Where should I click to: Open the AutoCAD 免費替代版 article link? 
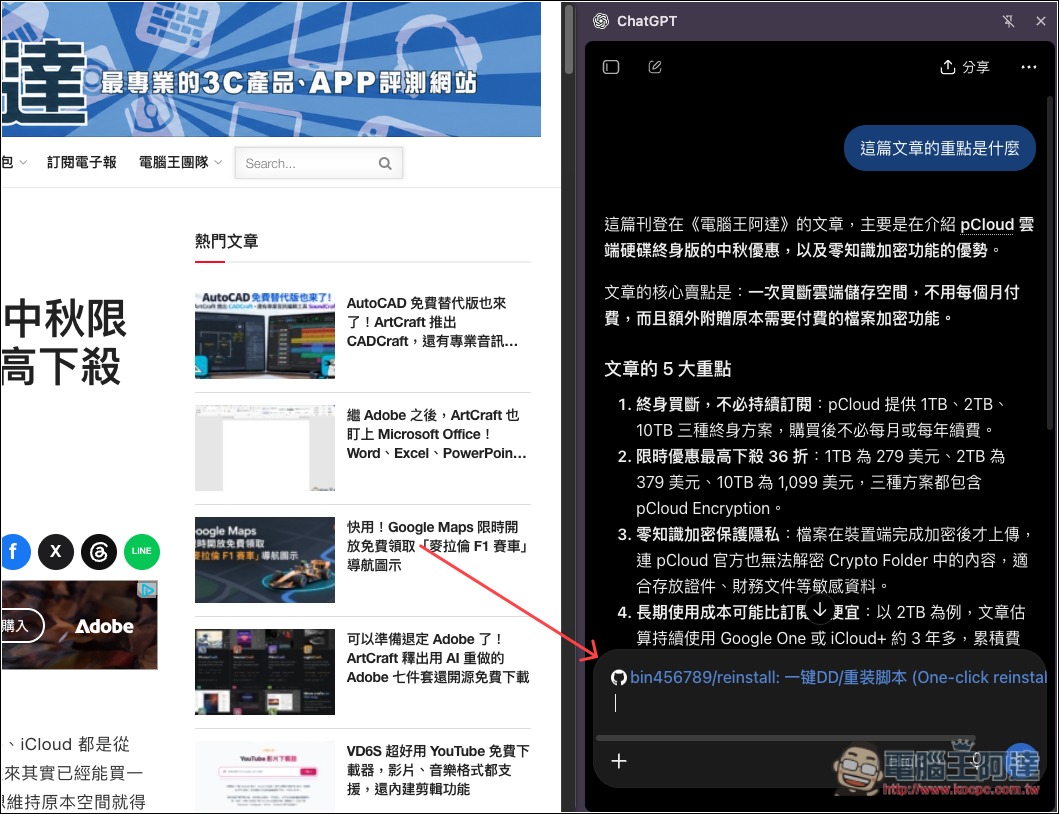pos(433,322)
